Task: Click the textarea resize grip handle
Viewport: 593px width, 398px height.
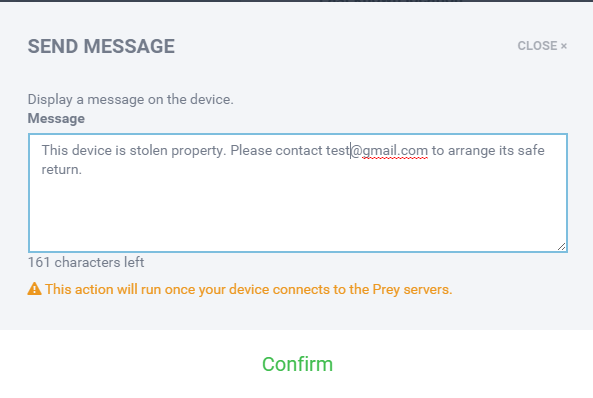Action: point(562,246)
